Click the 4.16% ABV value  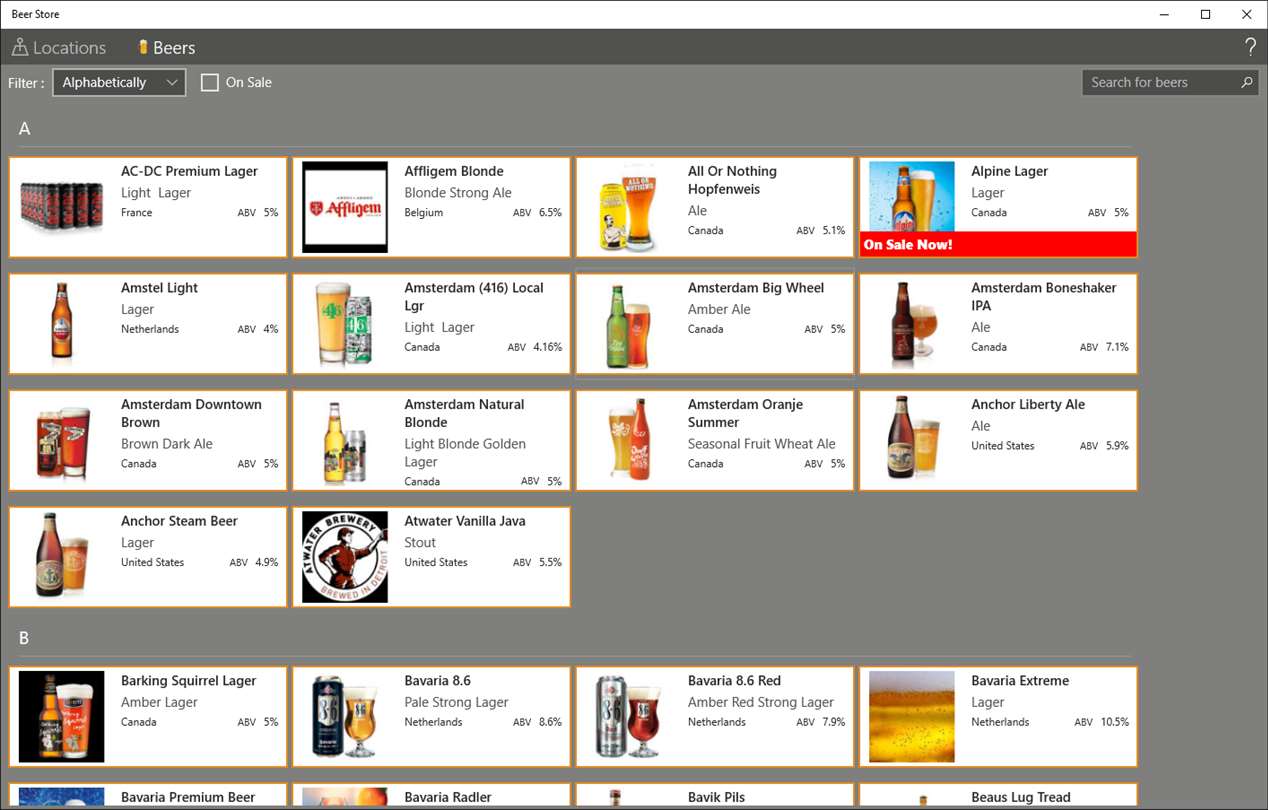pyautogui.click(x=547, y=347)
